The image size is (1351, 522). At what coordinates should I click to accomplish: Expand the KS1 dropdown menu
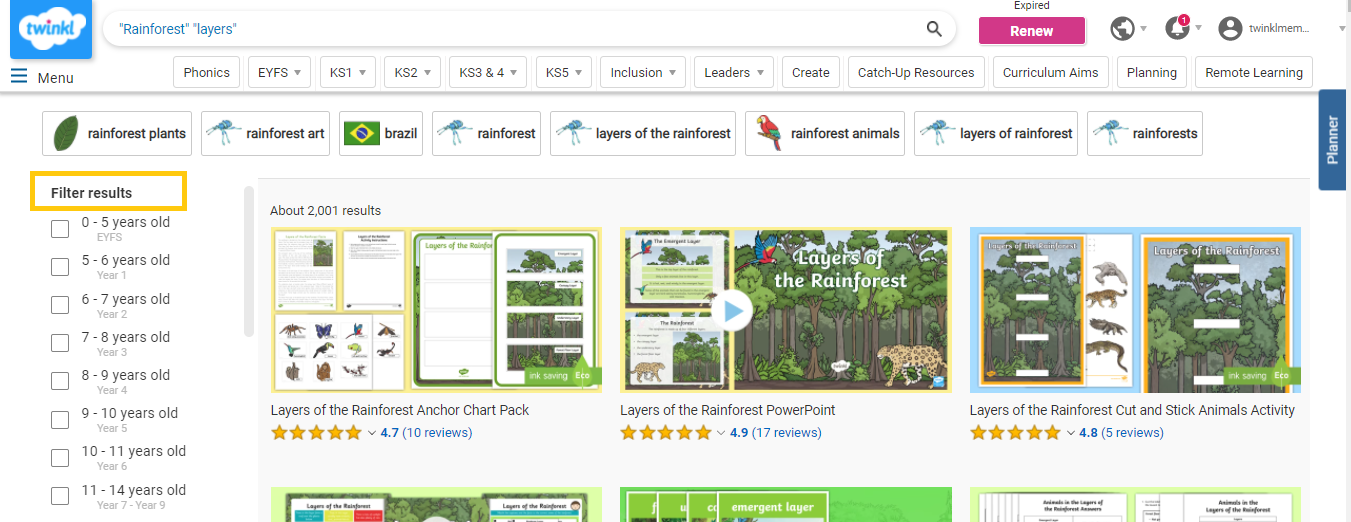pyautogui.click(x=349, y=73)
